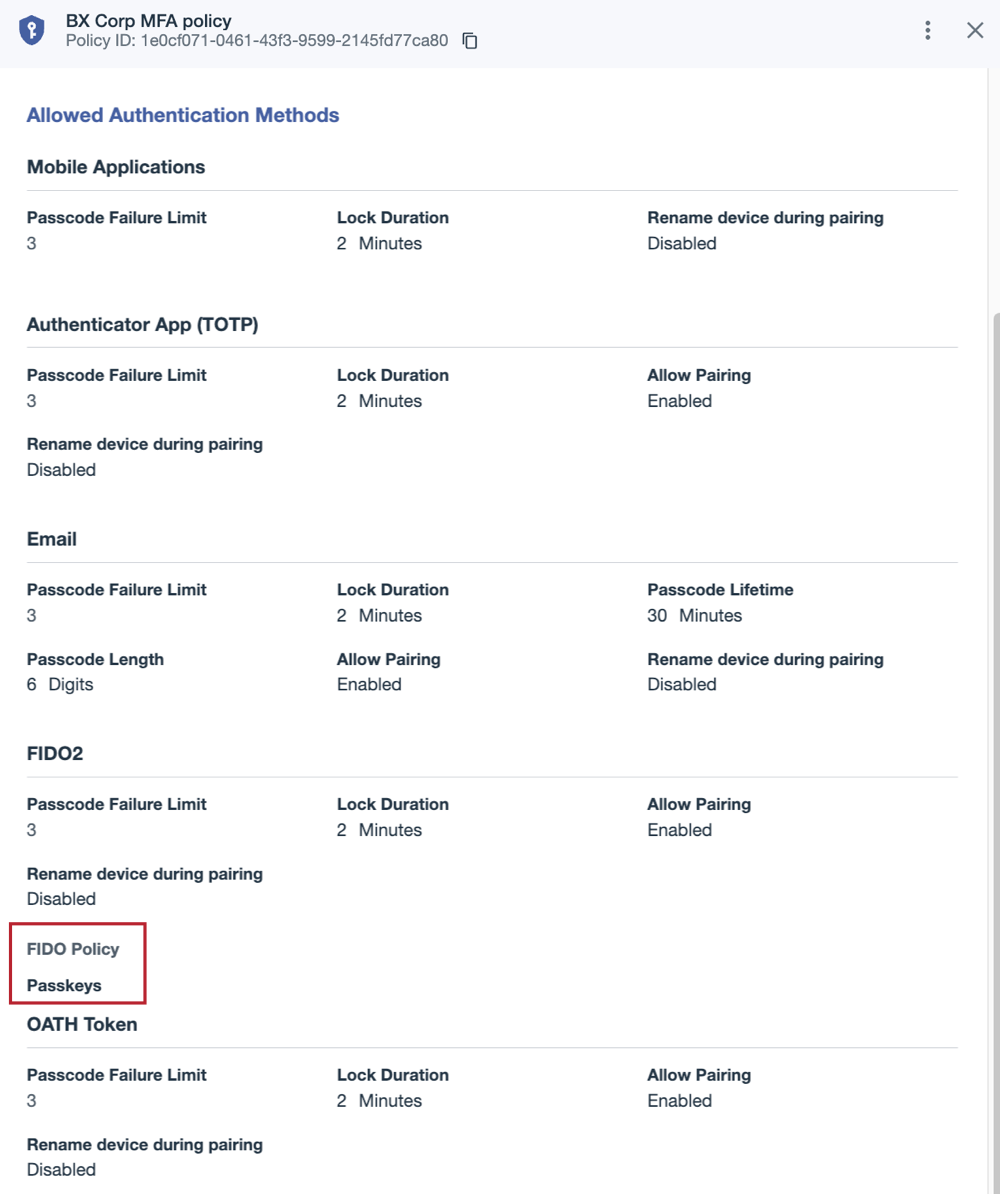Screen dimensions: 1000x1194
Task: Click the FIDO2 section heading
Action: [x=55, y=753]
